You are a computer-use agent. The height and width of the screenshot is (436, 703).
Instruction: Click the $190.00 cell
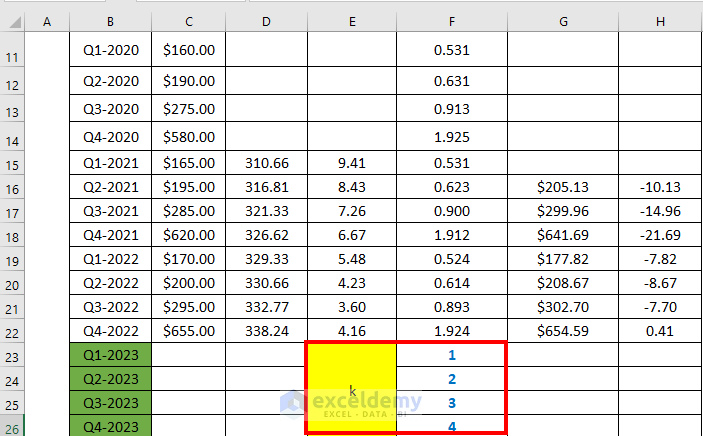coord(189,81)
